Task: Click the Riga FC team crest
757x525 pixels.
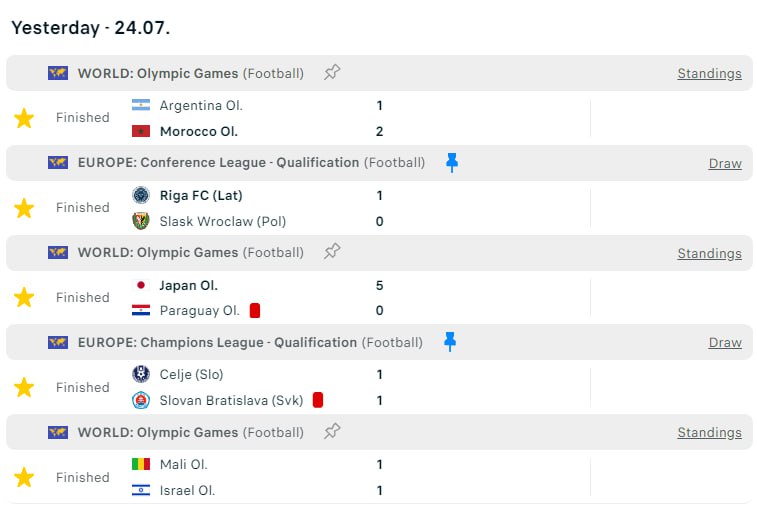Action: (x=141, y=195)
